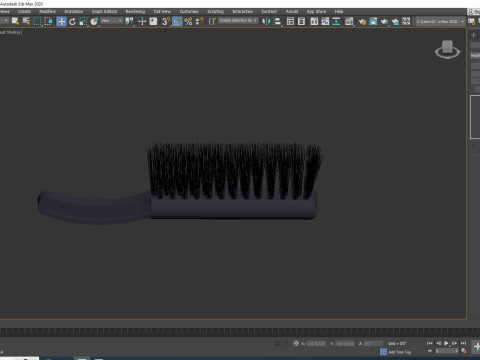Open the Create menu
The image size is (480, 360).
coord(24,11)
